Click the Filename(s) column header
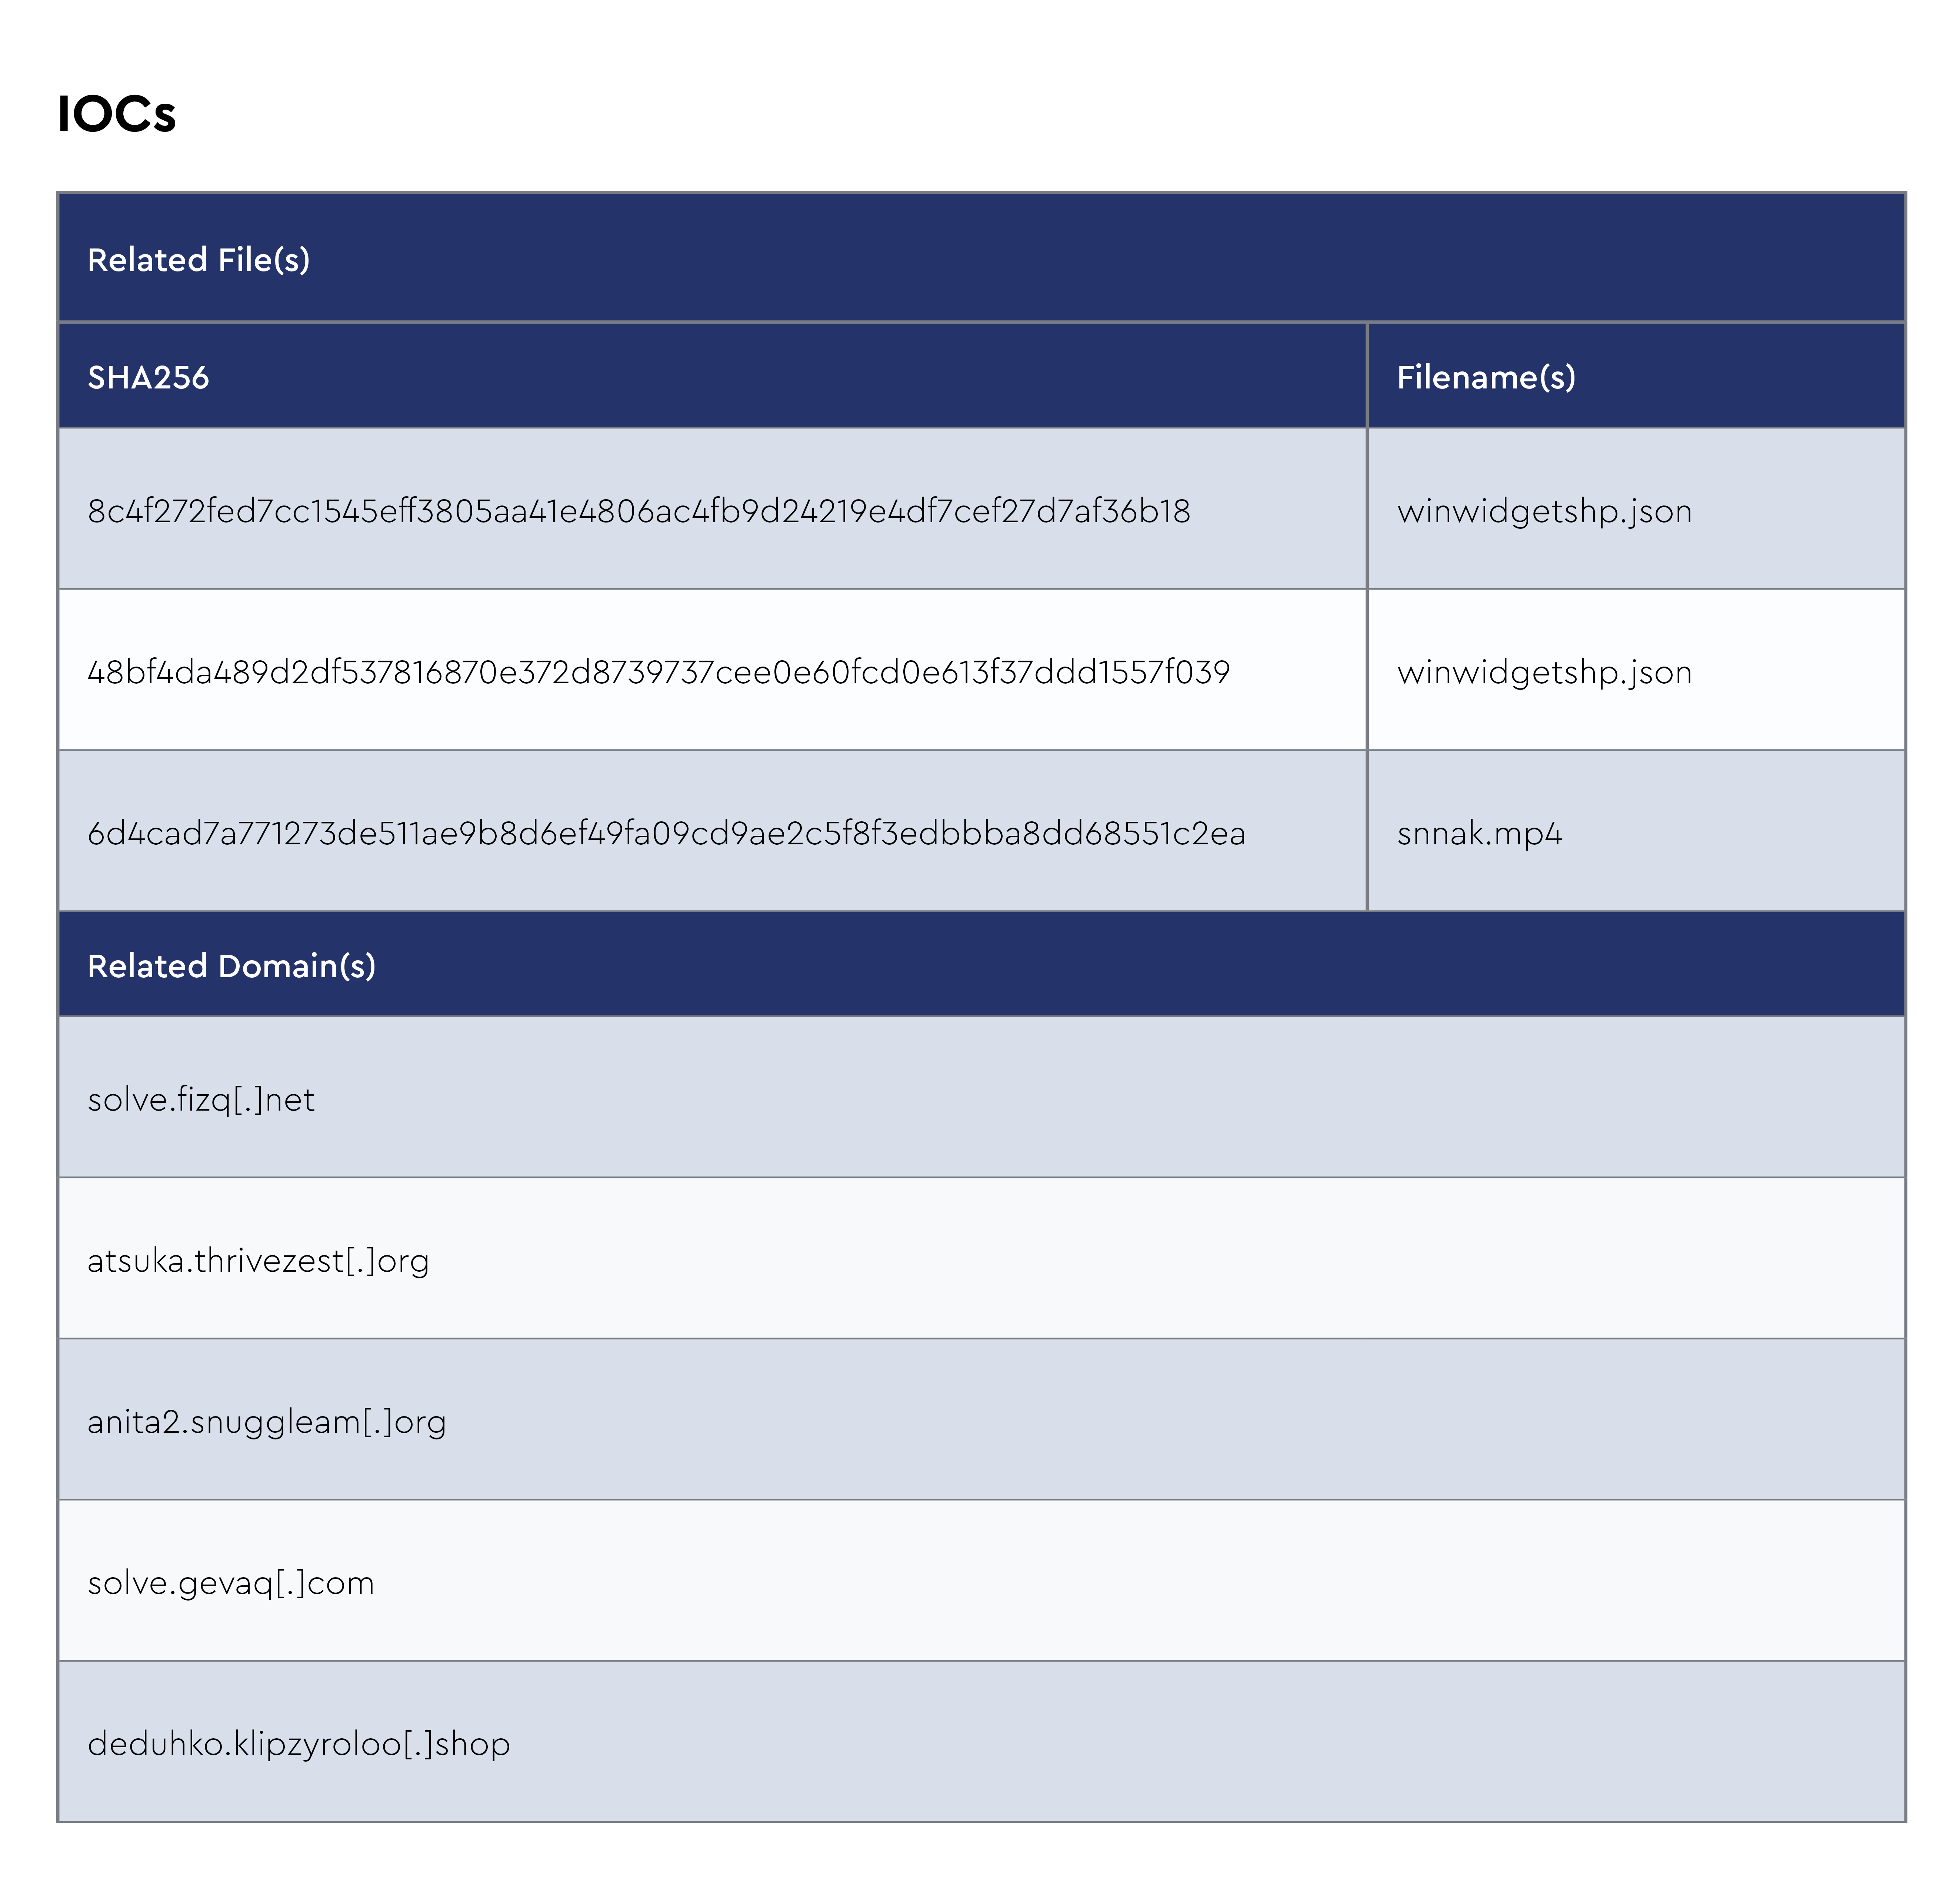1960x1879 pixels. 1486,377
